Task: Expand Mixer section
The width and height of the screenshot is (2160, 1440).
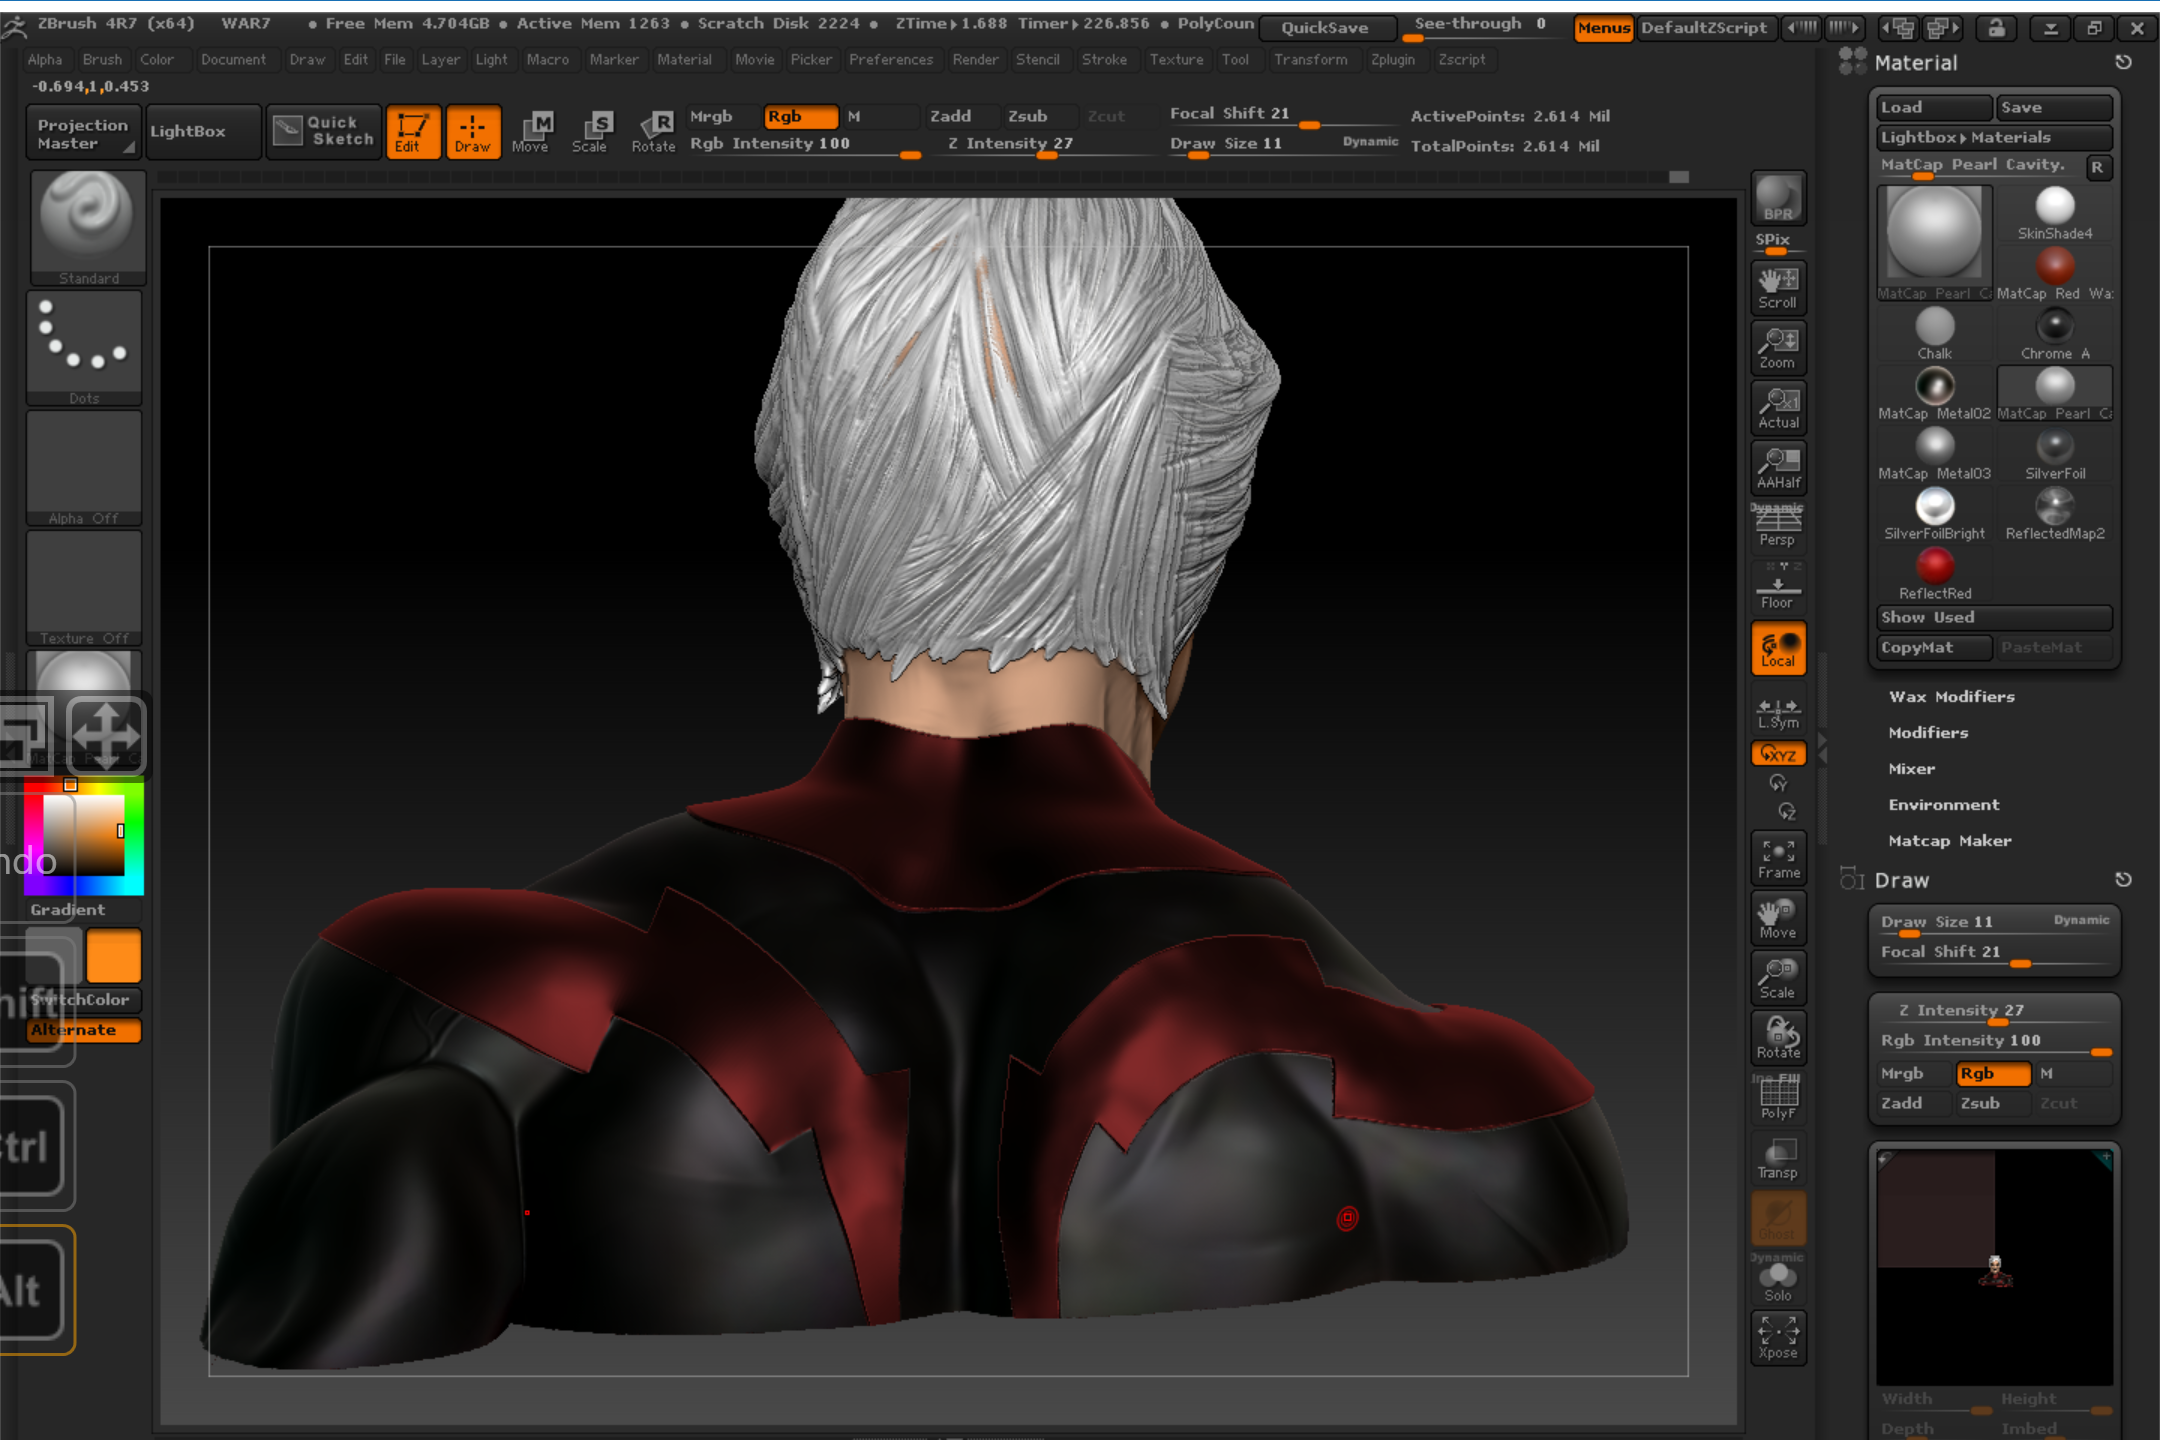Action: click(x=1911, y=769)
